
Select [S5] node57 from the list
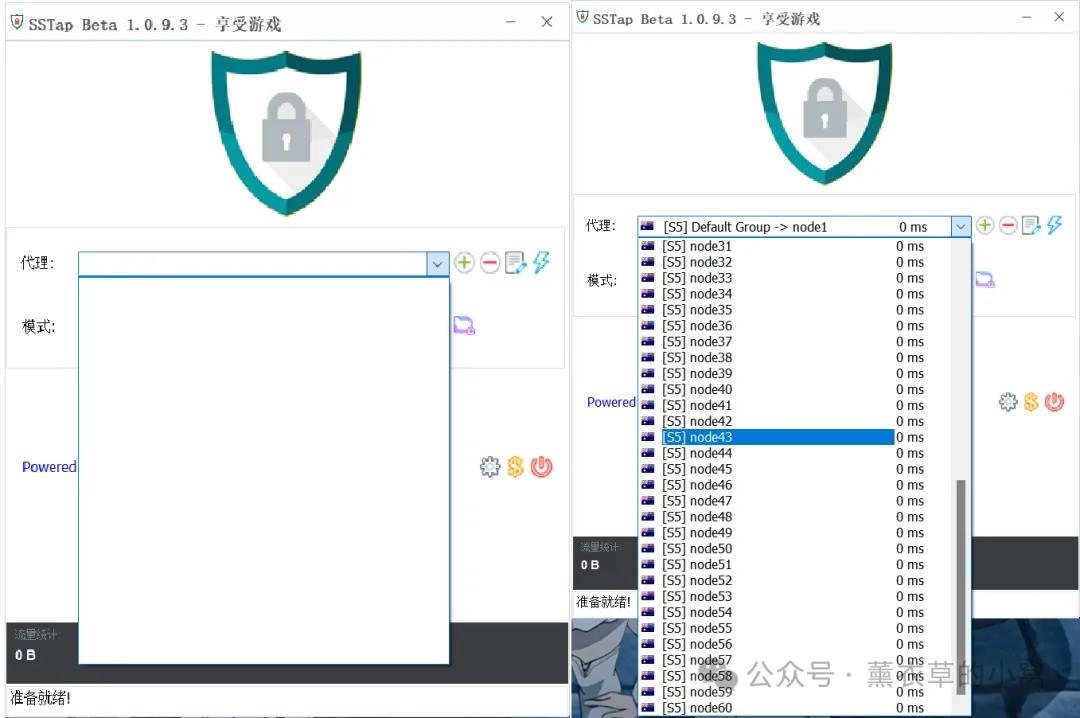coord(795,659)
